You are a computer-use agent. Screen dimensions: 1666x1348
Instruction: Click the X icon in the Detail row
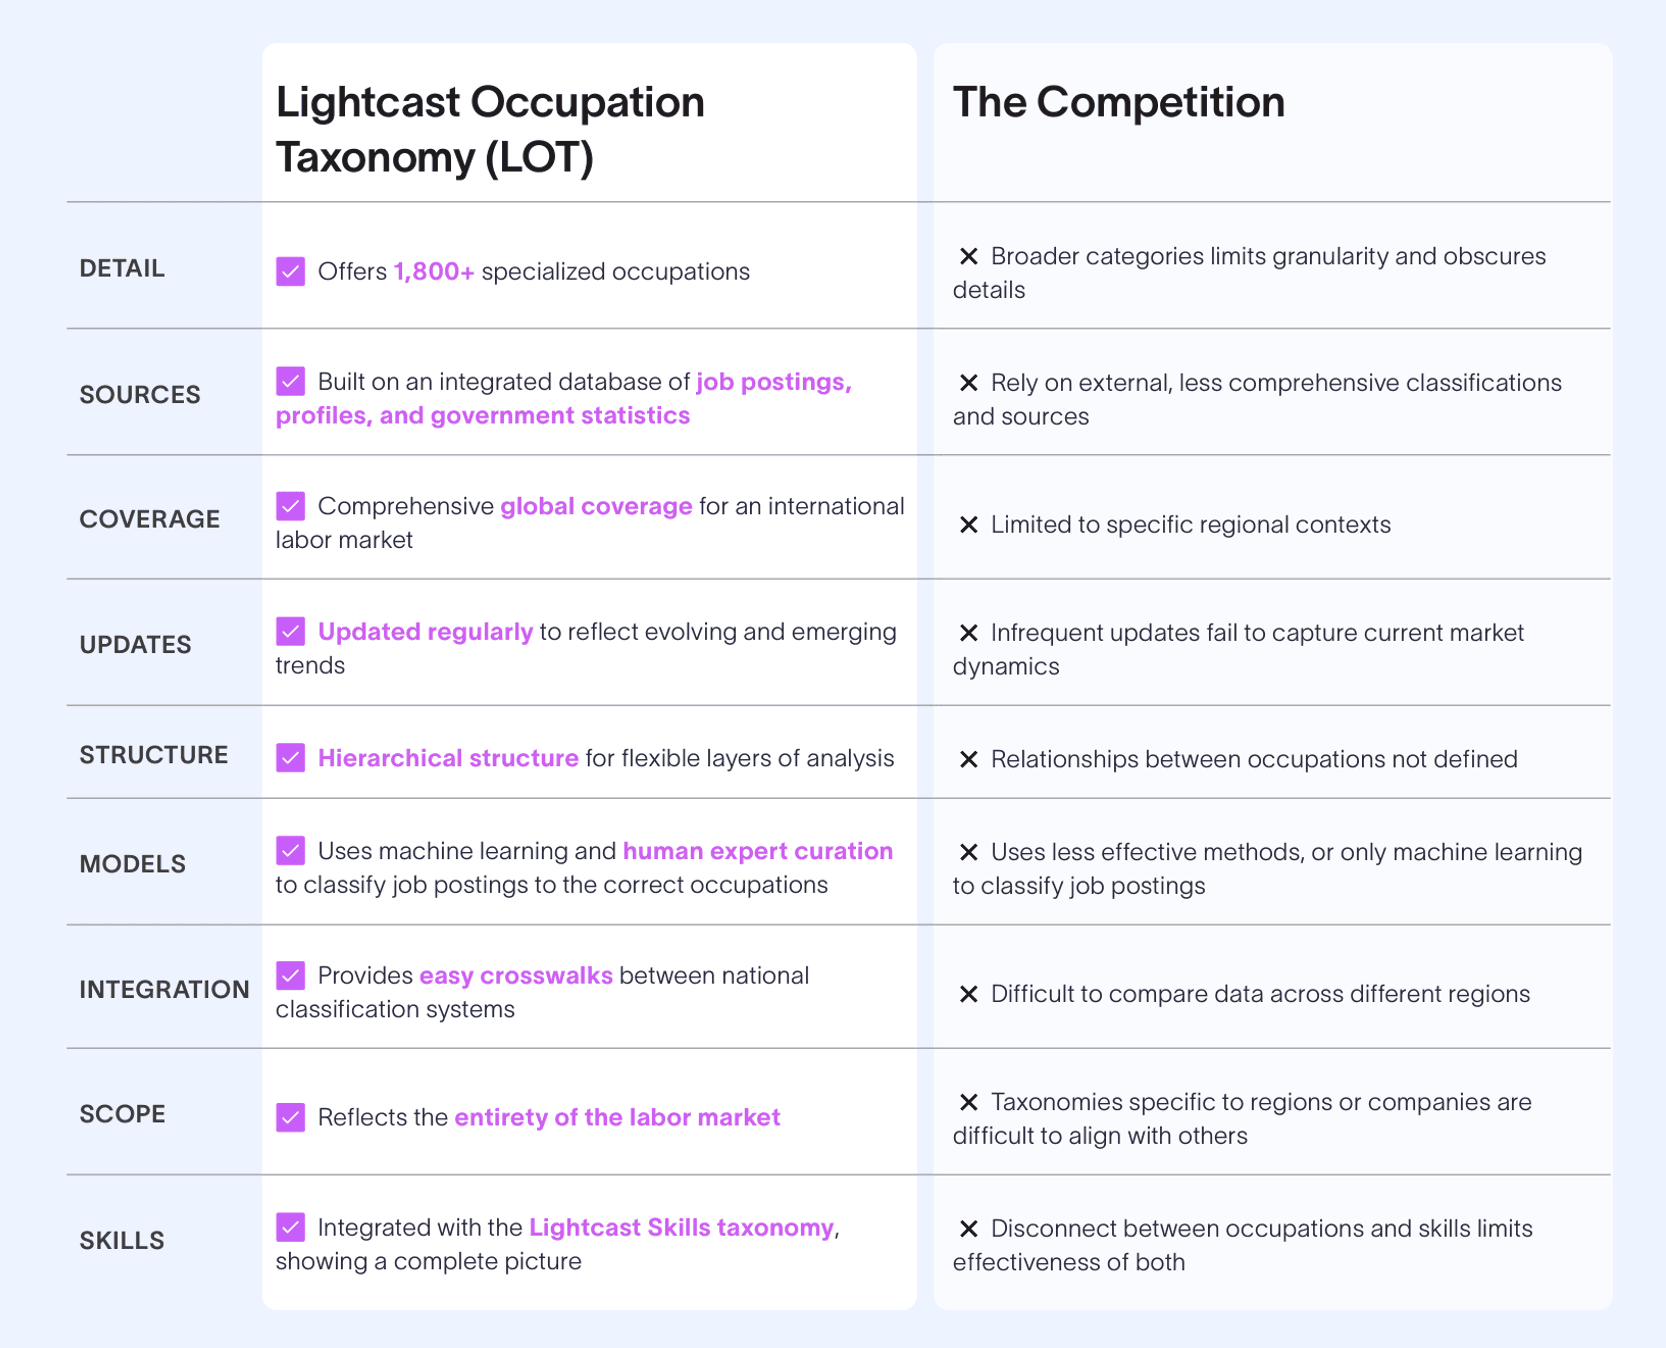click(968, 257)
